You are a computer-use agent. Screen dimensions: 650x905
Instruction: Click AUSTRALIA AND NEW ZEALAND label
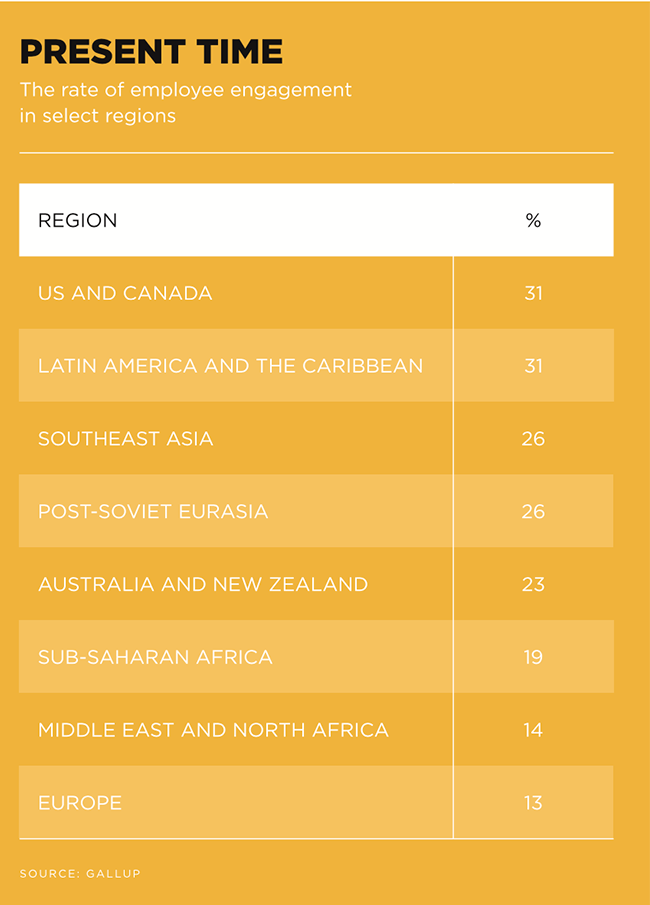tap(203, 584)
